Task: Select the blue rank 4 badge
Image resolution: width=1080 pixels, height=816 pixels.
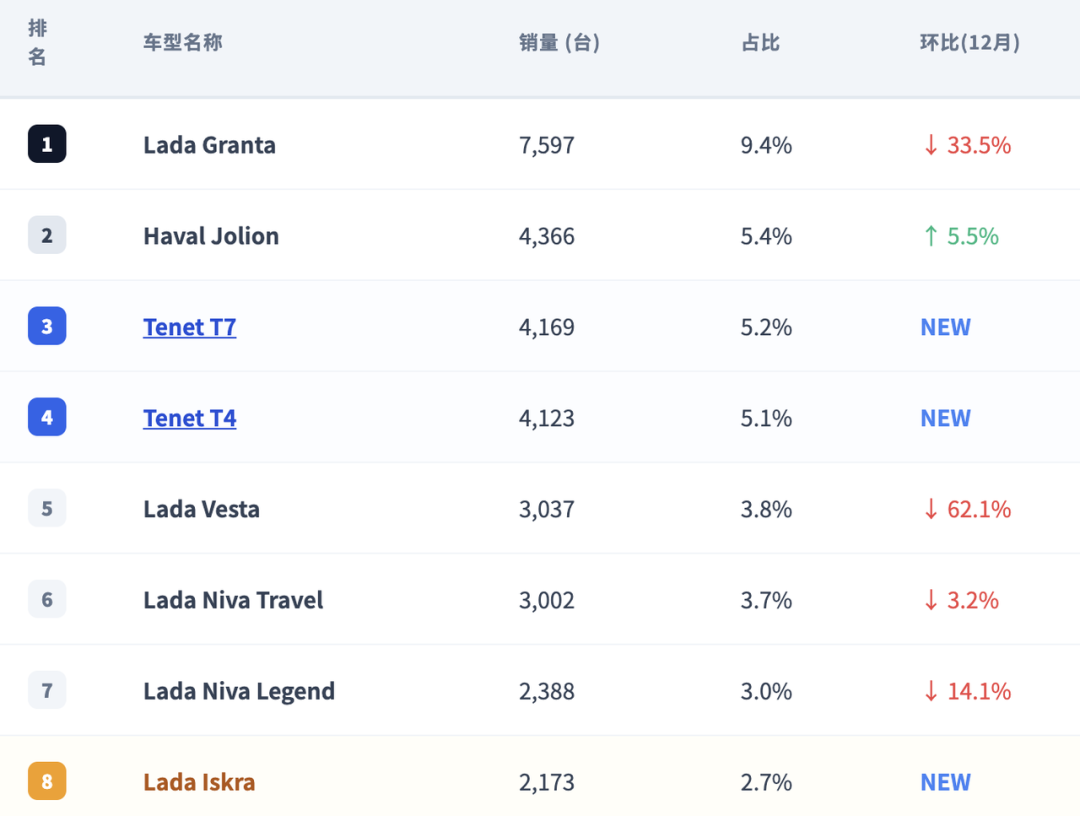Action: point(47,417)
